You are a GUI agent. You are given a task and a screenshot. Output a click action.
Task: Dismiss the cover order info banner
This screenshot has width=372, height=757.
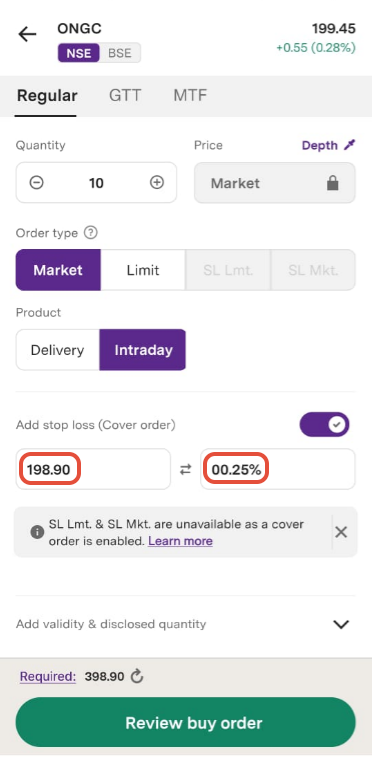pos(341,532)
